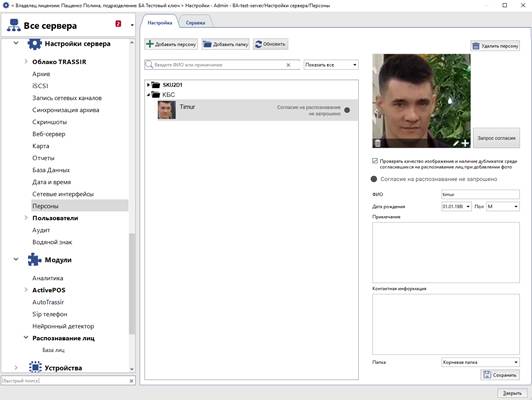
Task: Open Аудит settings
Action: 41,230
